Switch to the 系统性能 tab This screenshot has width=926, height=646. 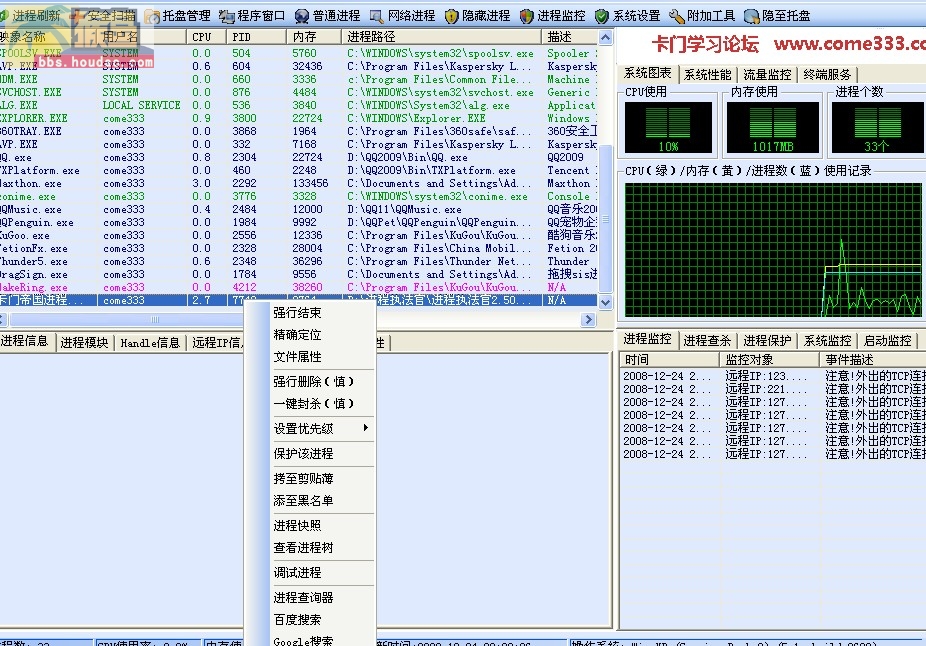tap(707, 74)
